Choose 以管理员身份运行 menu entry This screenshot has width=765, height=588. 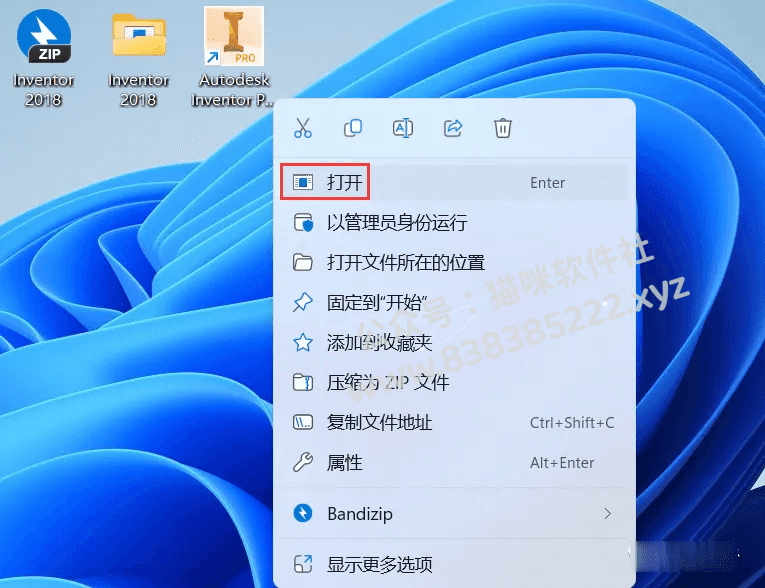[x=454, y=223]
